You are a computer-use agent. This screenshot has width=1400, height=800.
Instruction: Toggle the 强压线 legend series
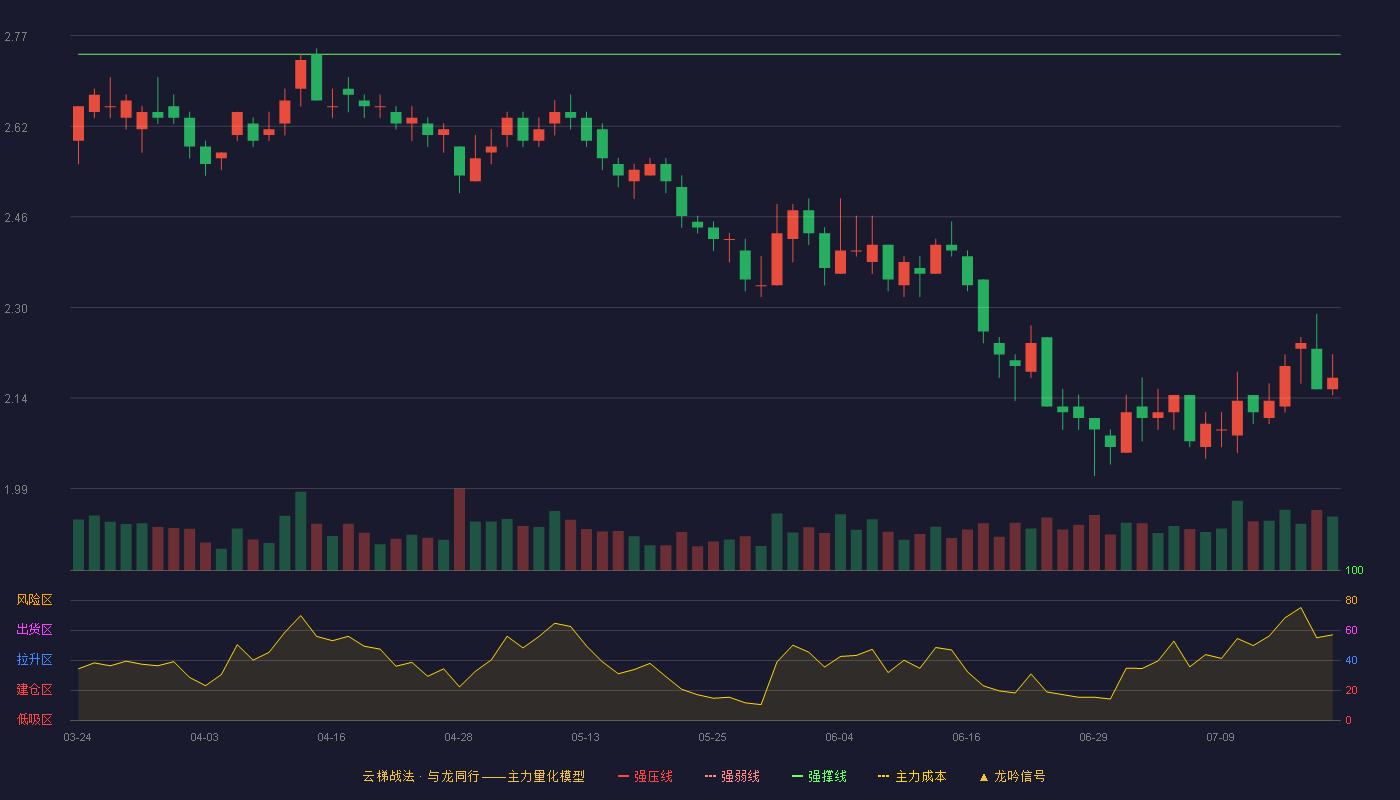645,776
